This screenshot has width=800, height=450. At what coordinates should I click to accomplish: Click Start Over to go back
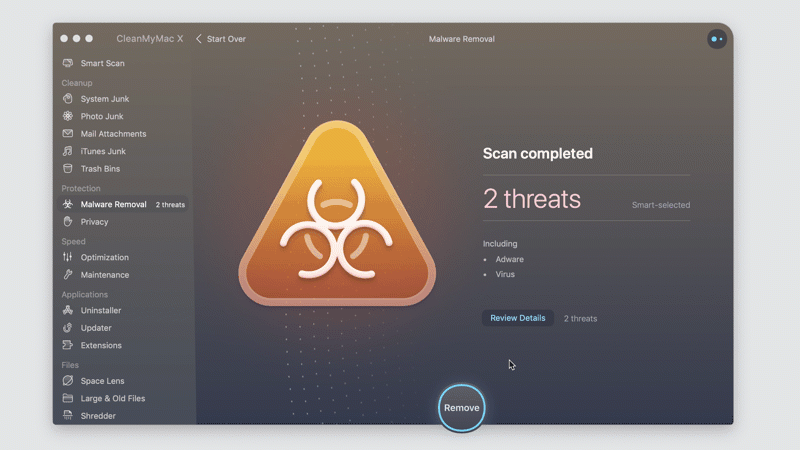coord(226,39)
